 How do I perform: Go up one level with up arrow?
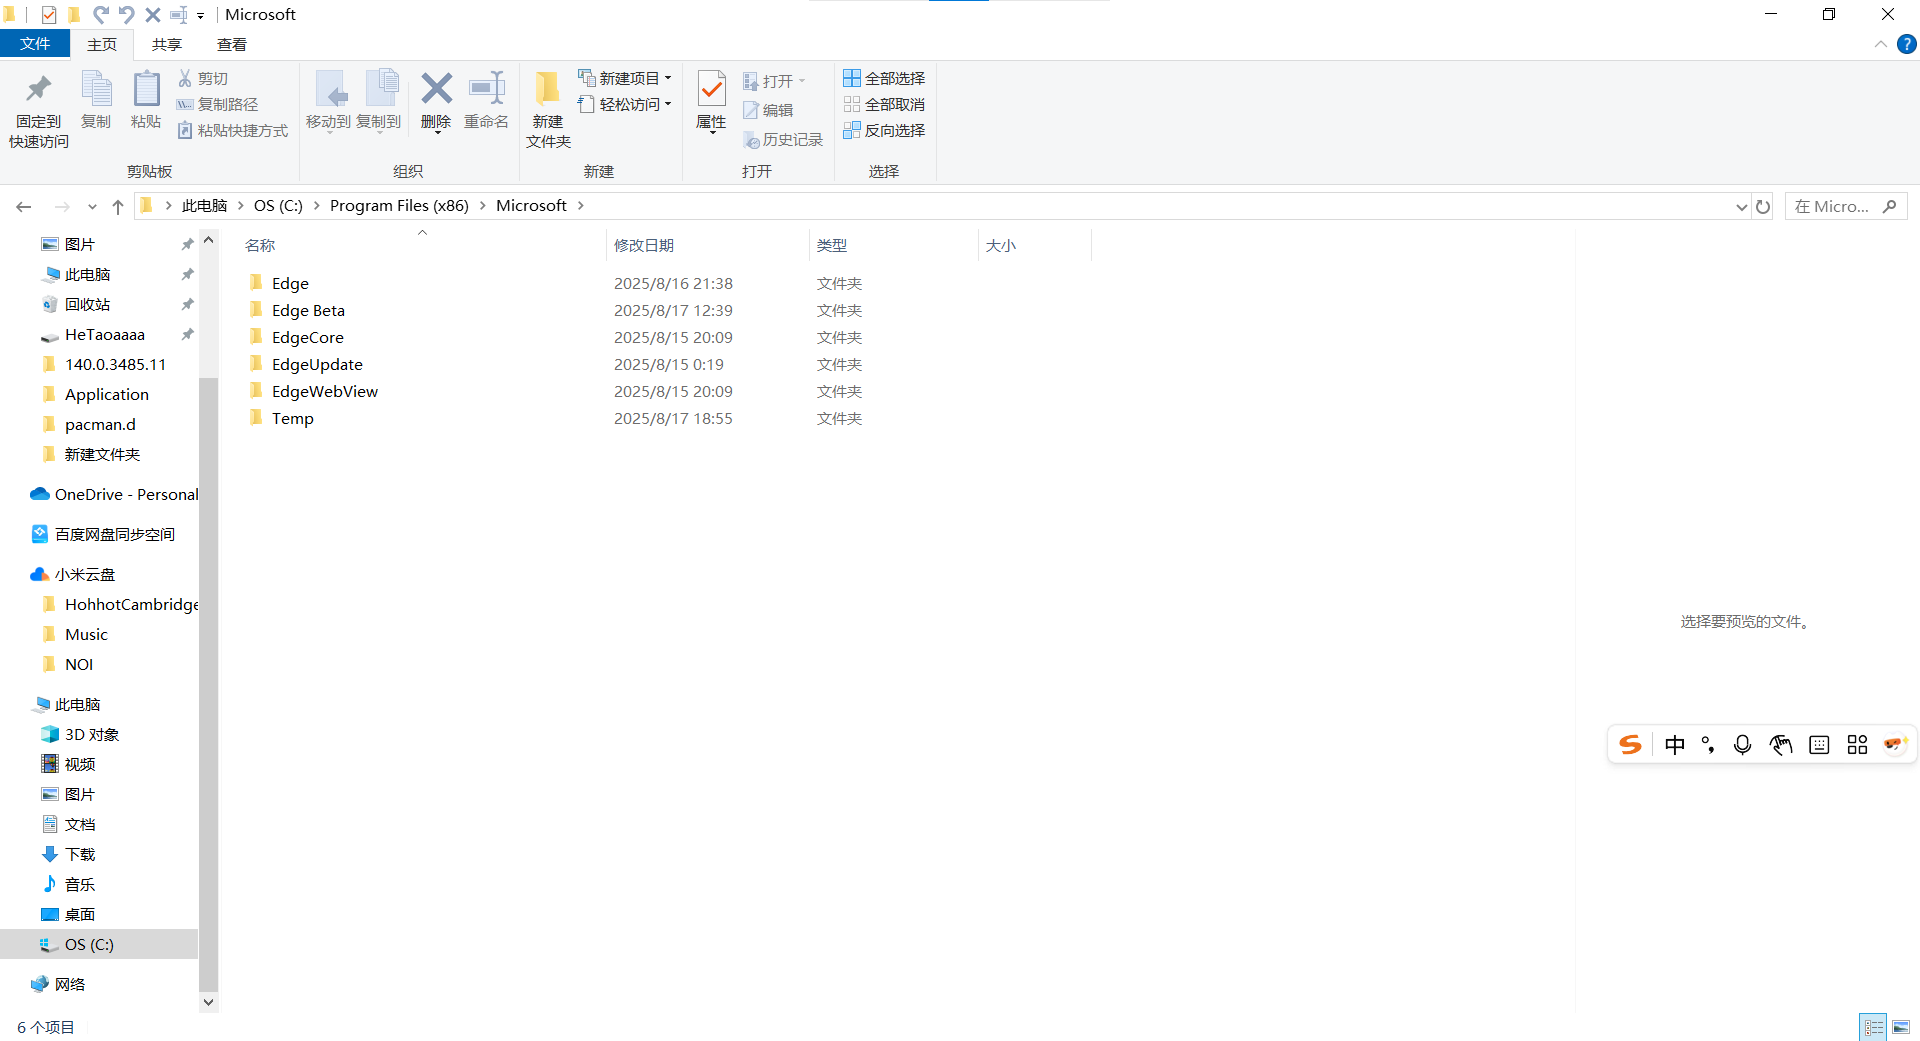point(118,206)
